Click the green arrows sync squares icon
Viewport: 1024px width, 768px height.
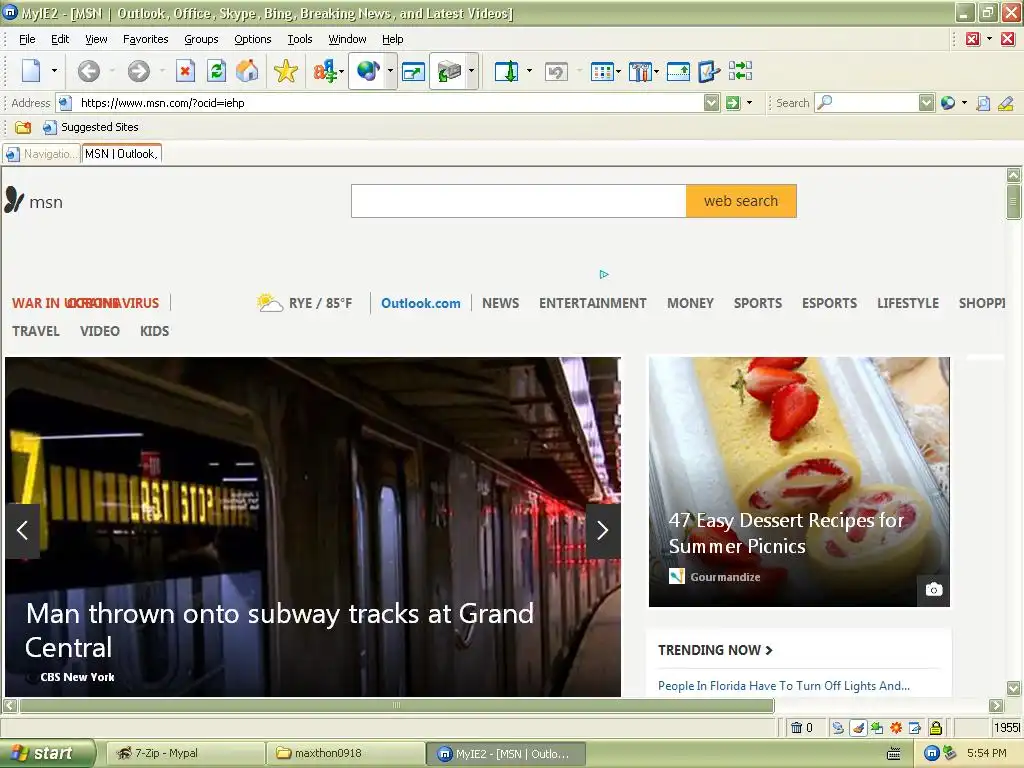tap(741, 71)
